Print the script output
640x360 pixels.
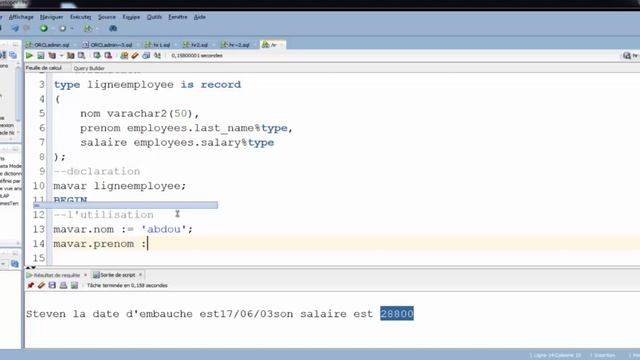[63, 285]
